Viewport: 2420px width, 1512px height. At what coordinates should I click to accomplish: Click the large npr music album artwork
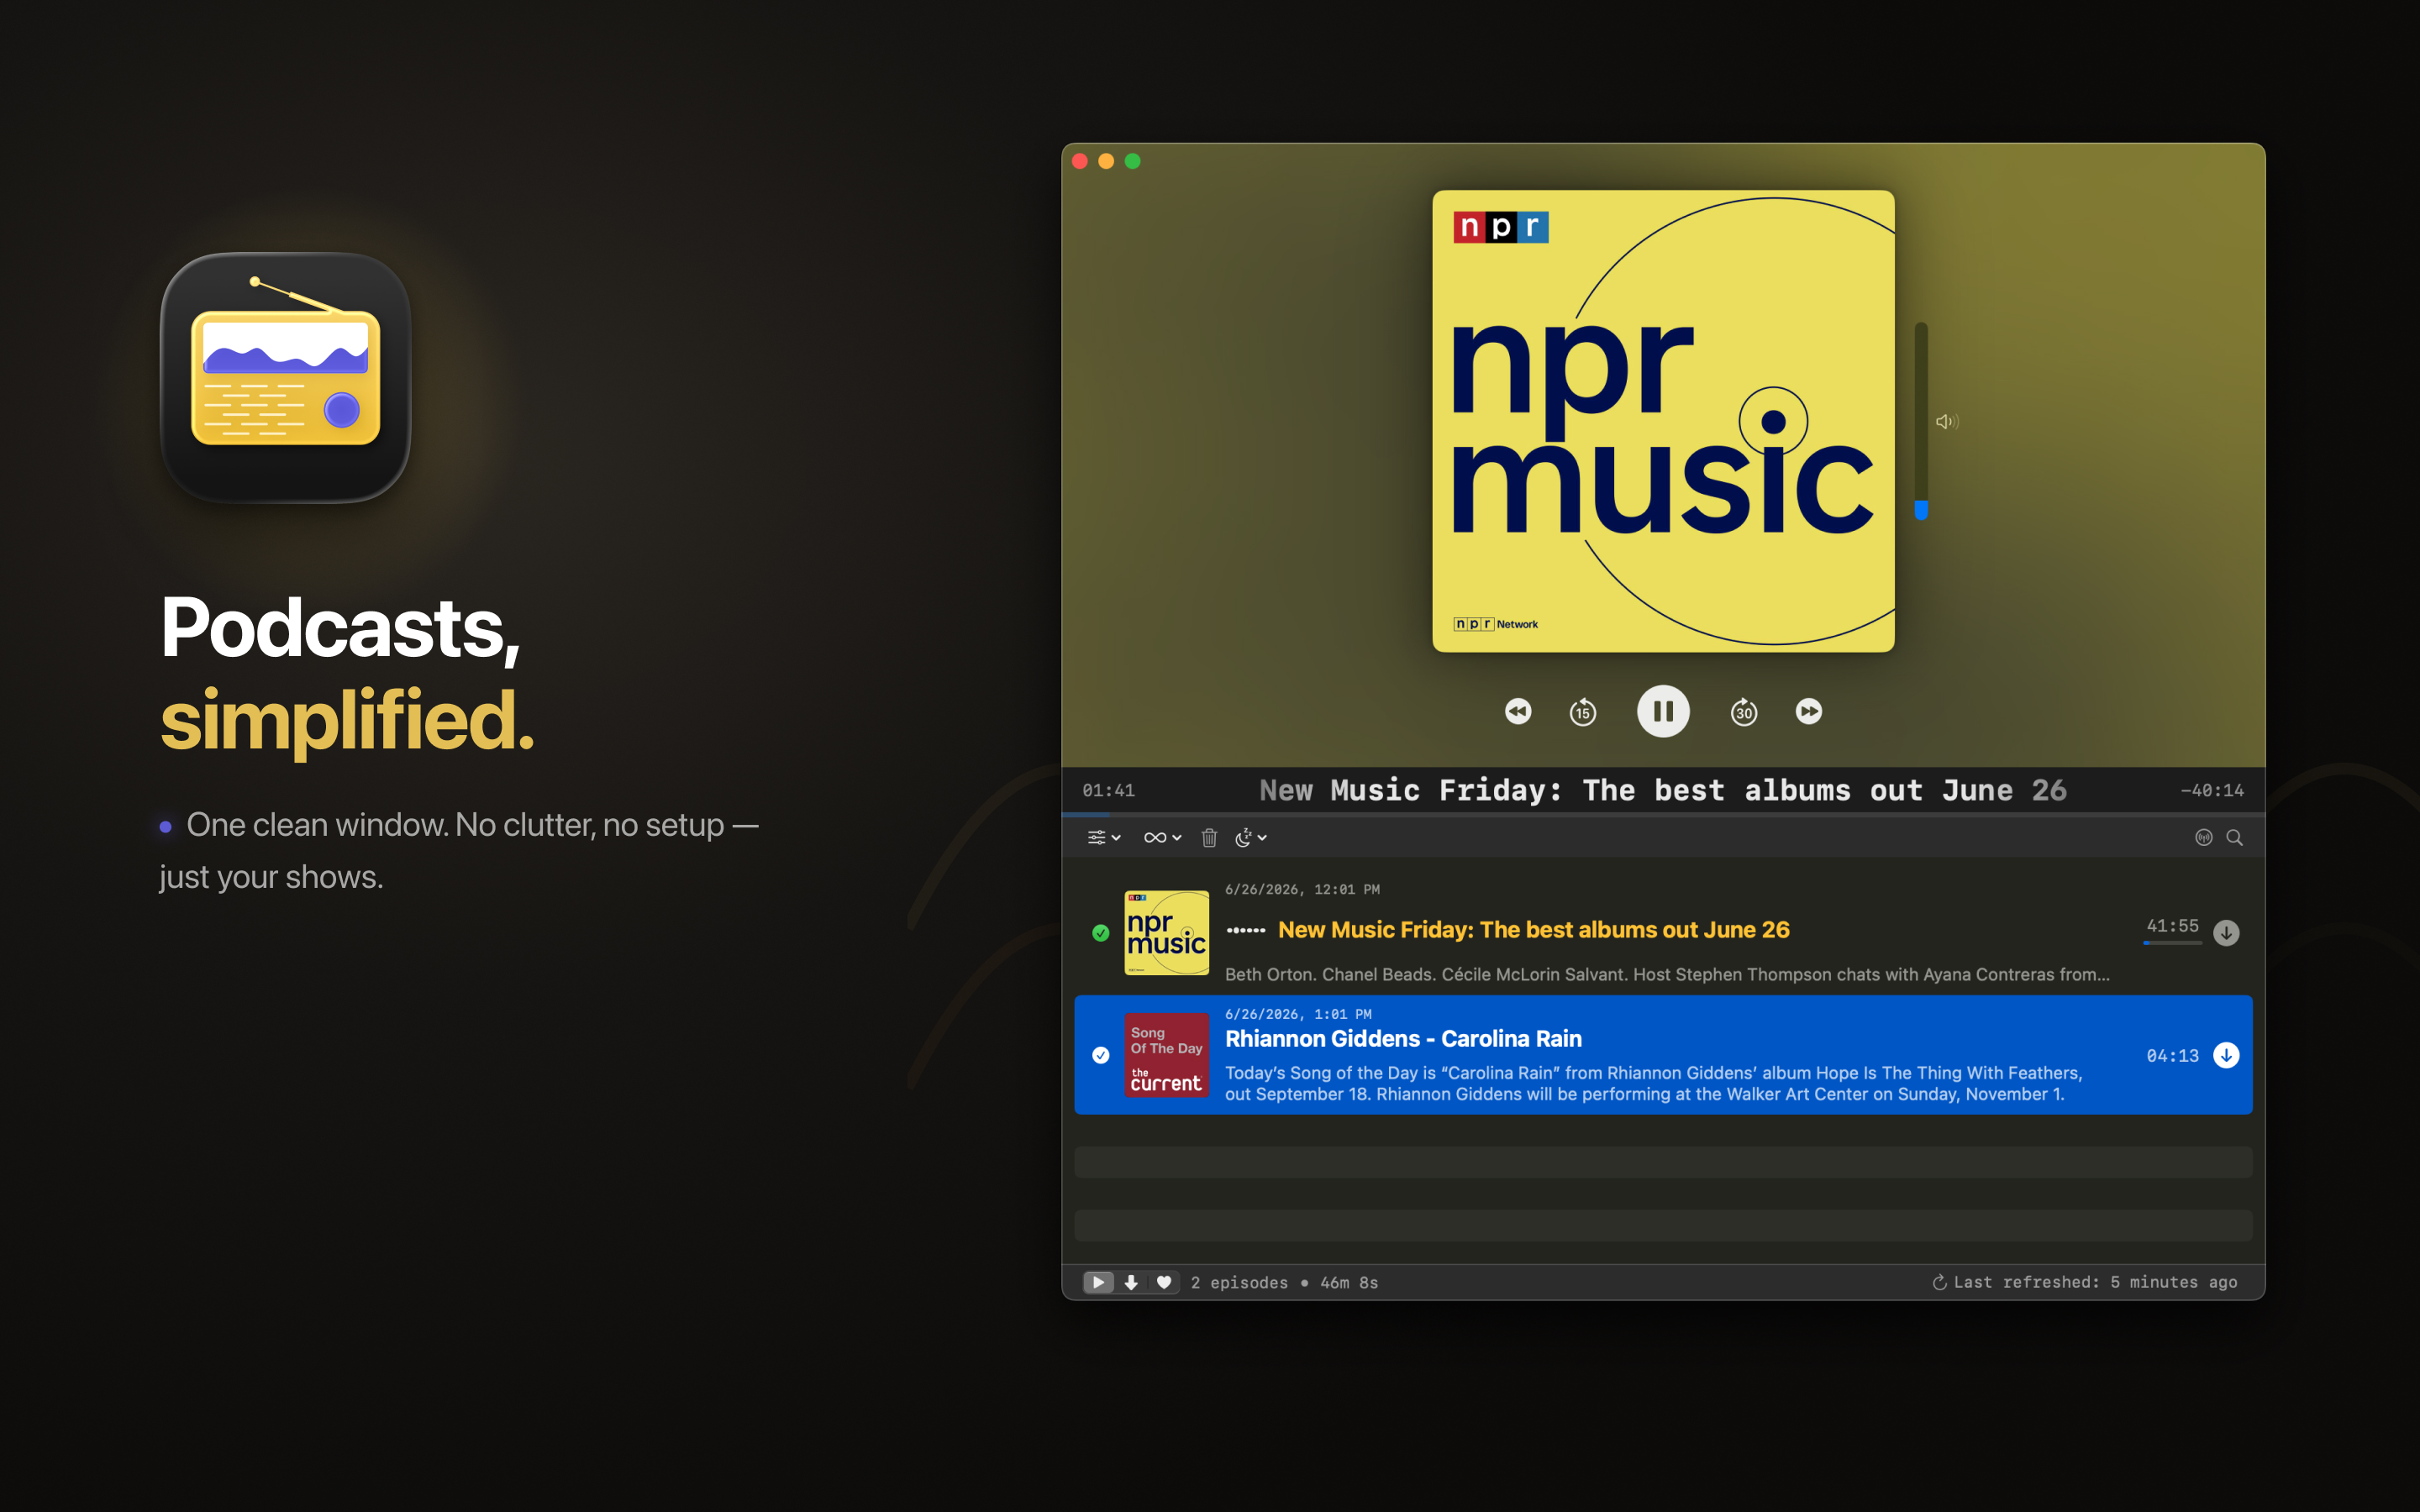click(1663, 421)
